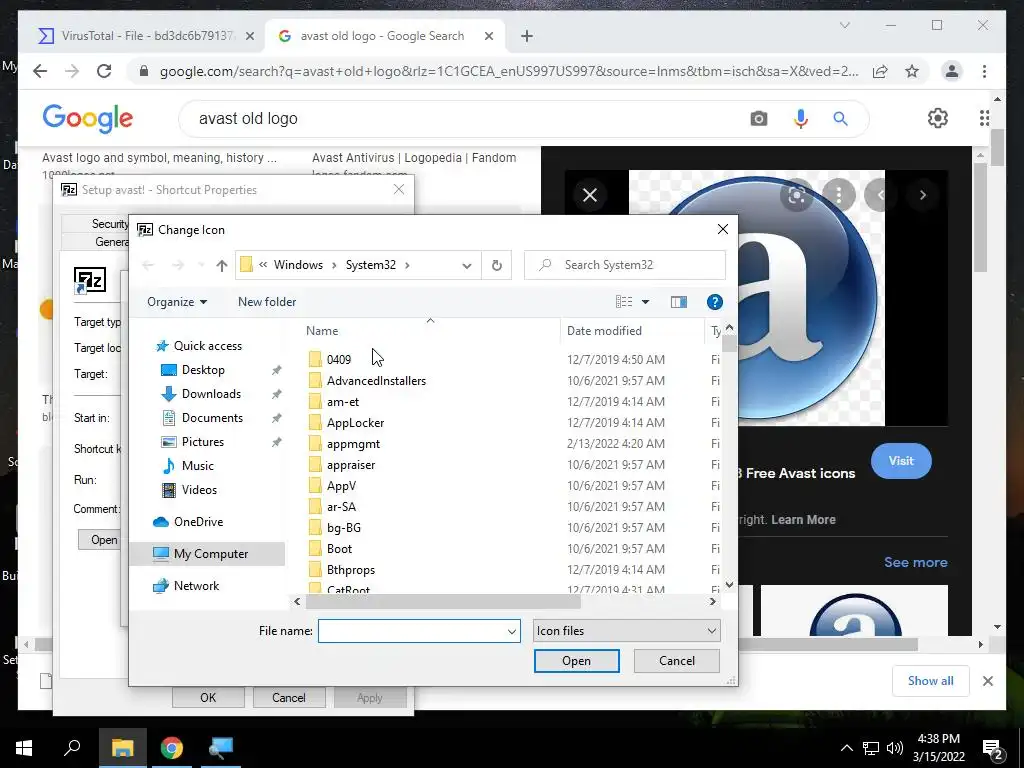Open Windows Start menu

tap(24, 748)
